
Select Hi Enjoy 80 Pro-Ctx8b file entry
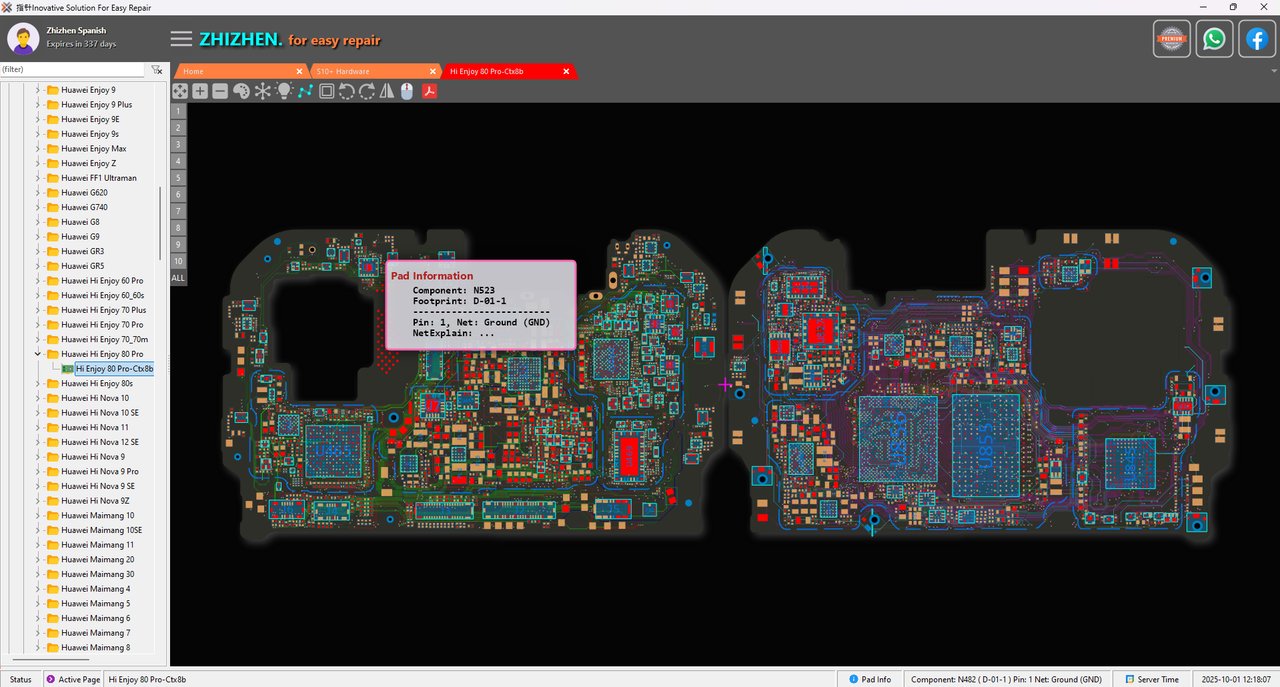click(114, 369)
